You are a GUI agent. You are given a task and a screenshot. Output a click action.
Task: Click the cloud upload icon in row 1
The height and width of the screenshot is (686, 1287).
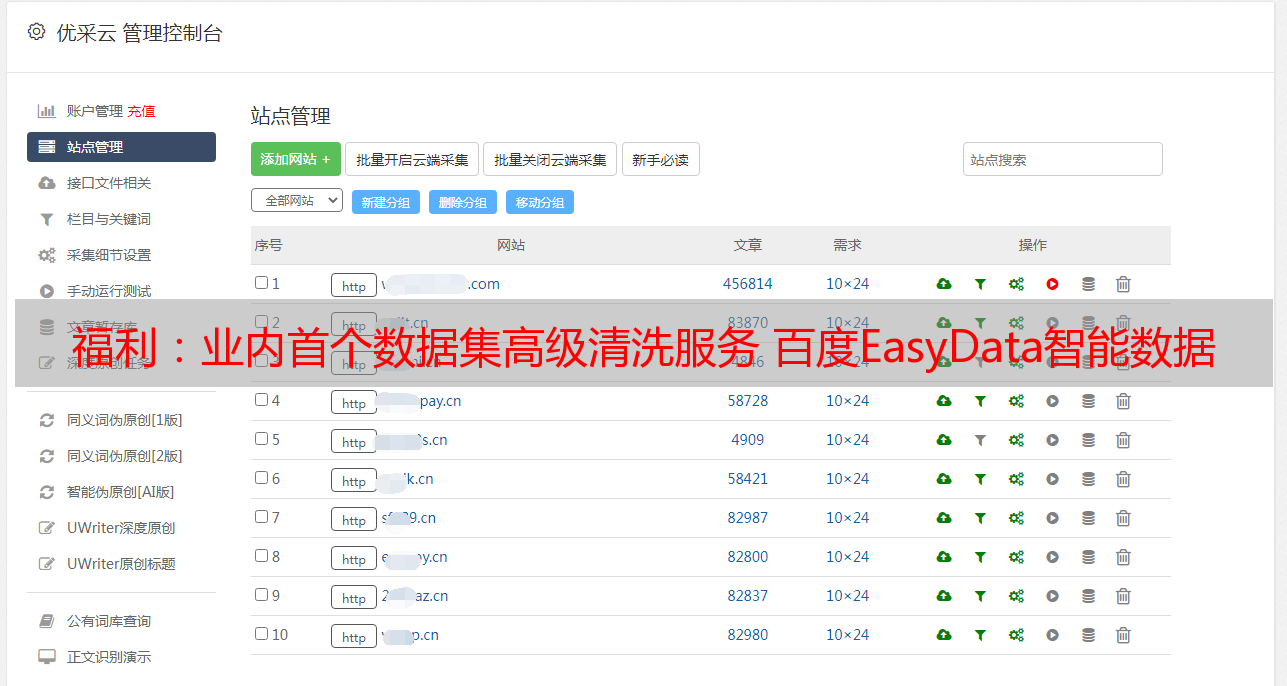(944, 284)
